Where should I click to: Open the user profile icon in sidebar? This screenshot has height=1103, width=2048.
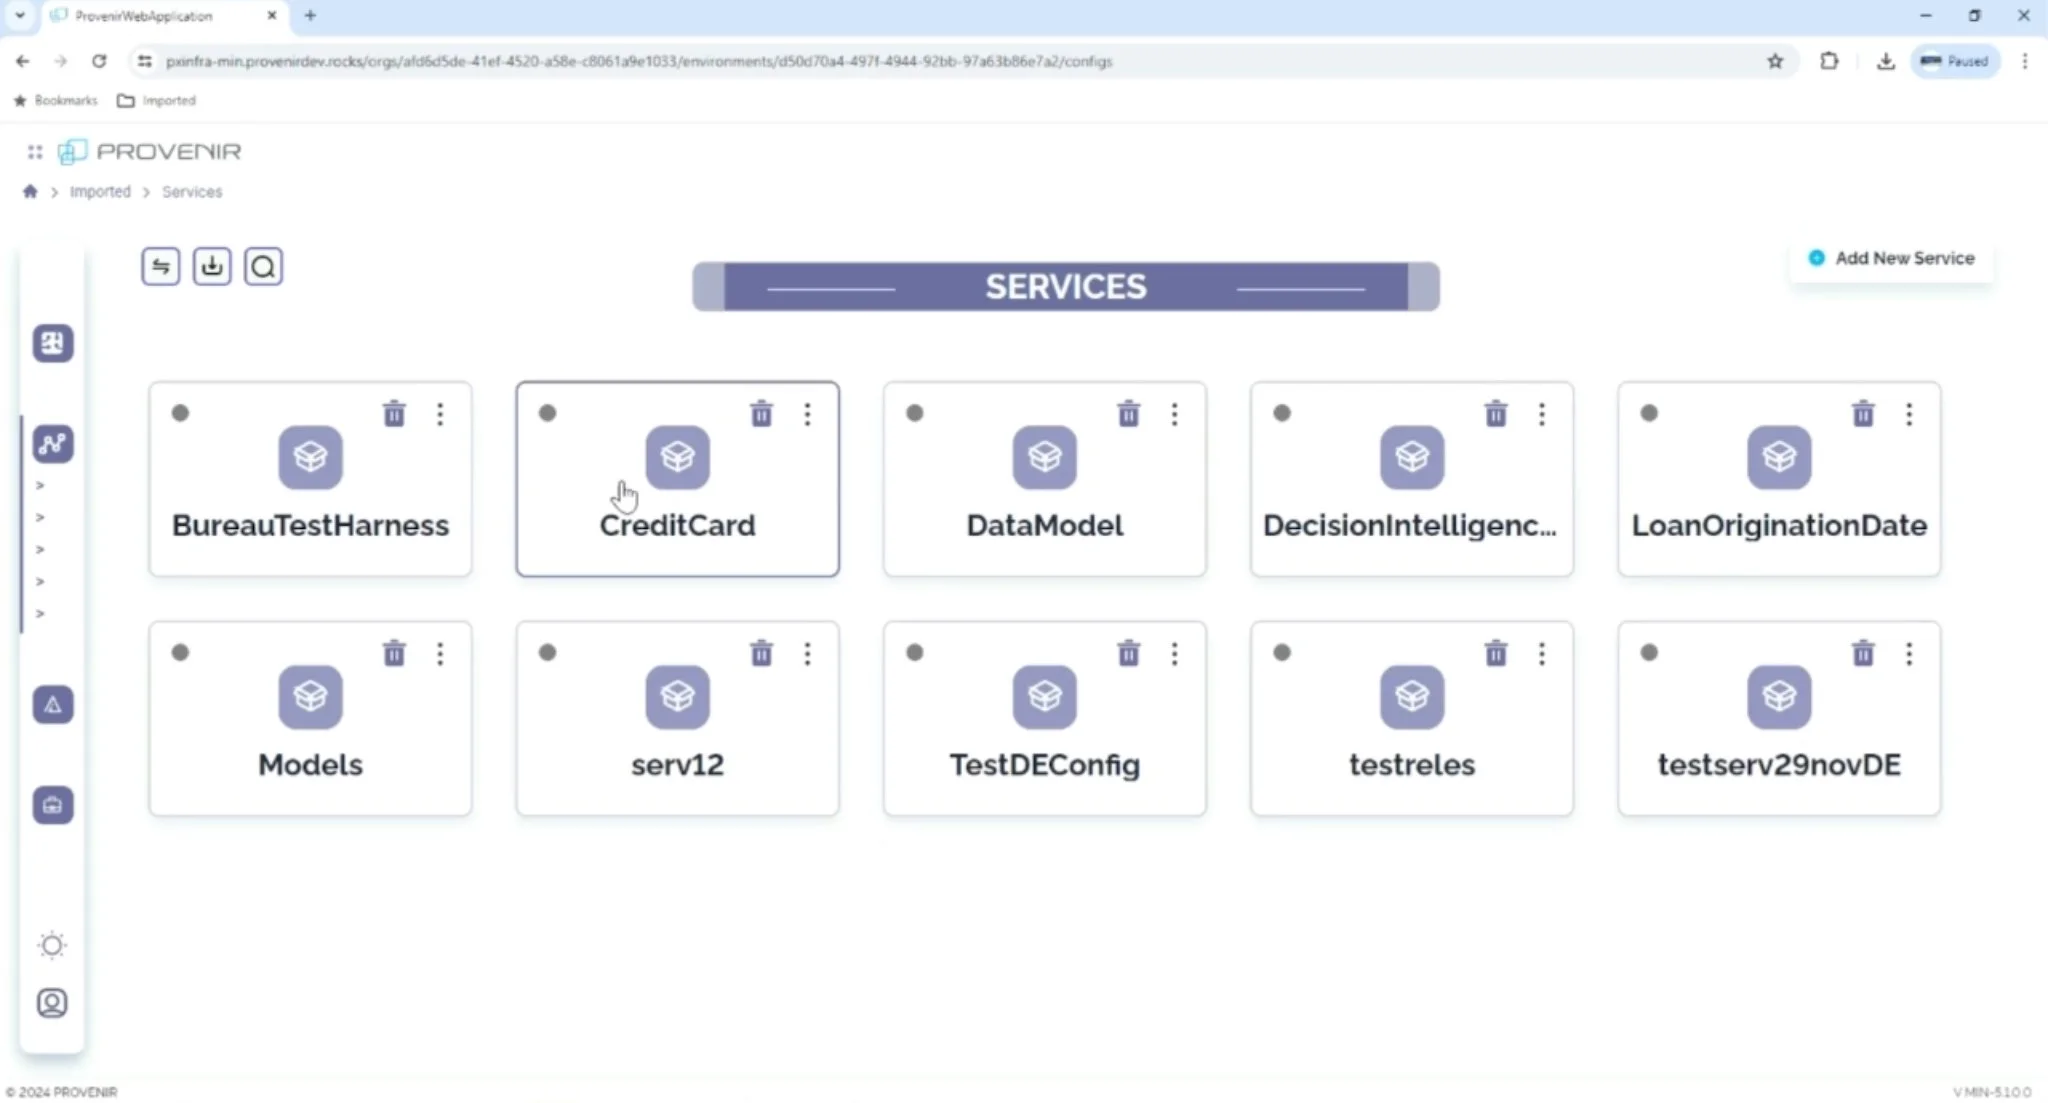click(x=52, y=1003)
